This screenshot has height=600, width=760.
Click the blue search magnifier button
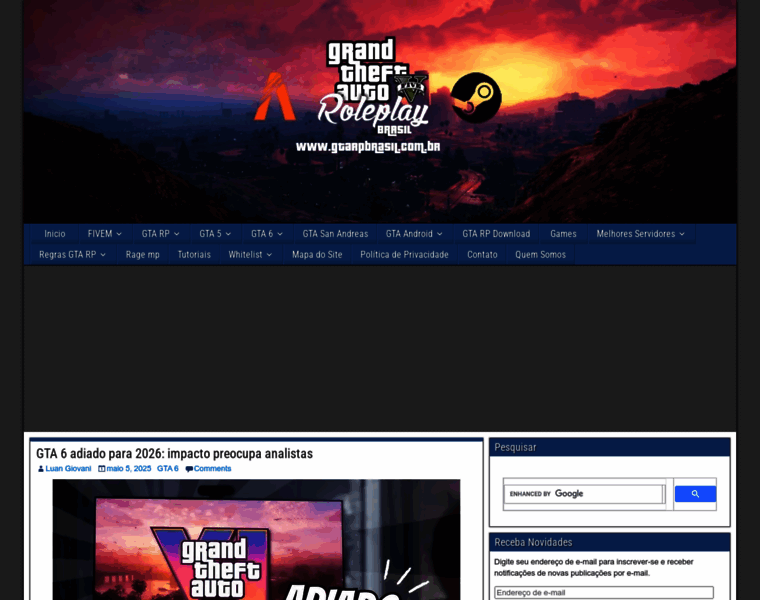695,494
